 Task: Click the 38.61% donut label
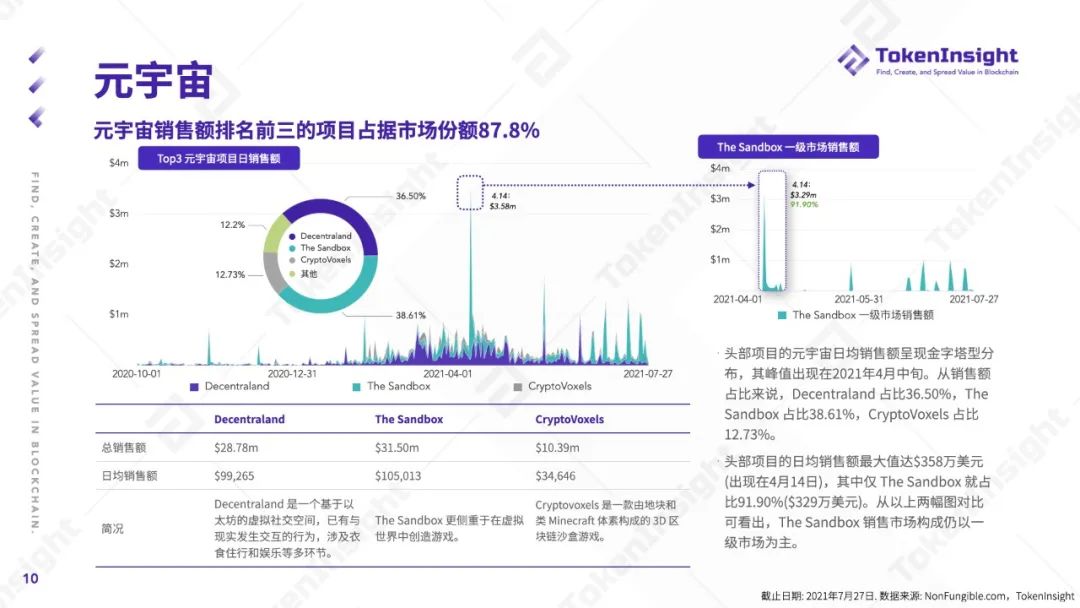tap(411, 315)
